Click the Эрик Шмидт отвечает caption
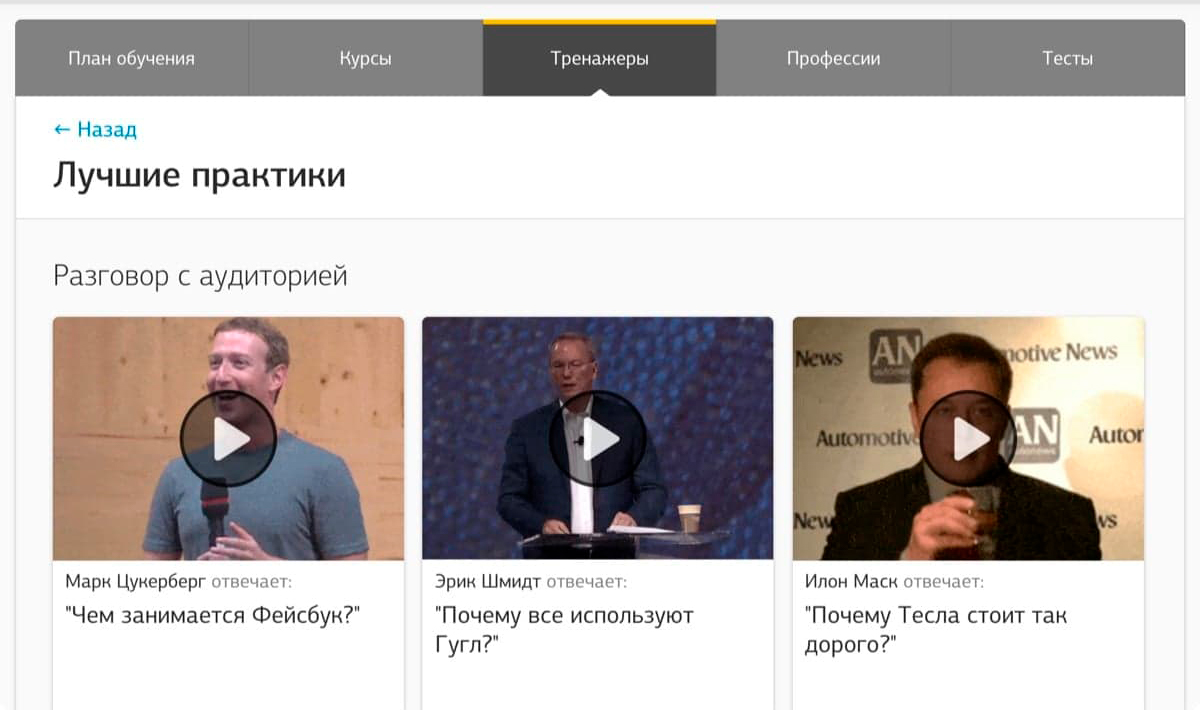This screenshot has width=1200, height=710. pos(531,581)
